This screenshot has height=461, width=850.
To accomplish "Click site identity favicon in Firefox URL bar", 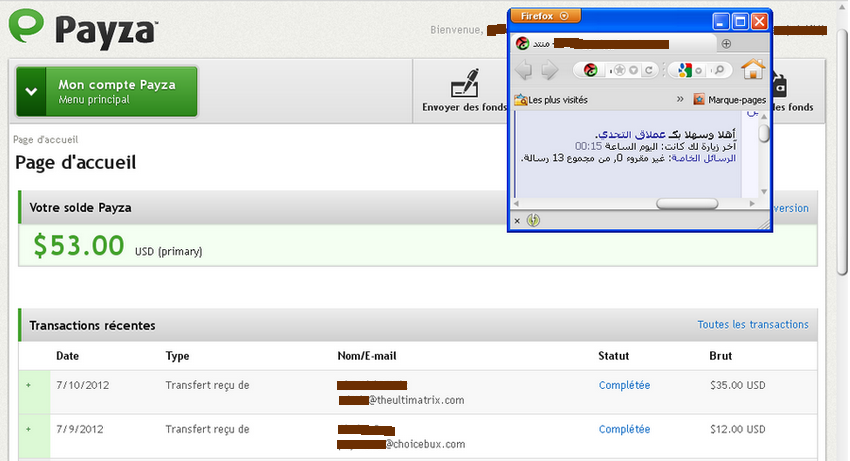I will click(590, 70).
